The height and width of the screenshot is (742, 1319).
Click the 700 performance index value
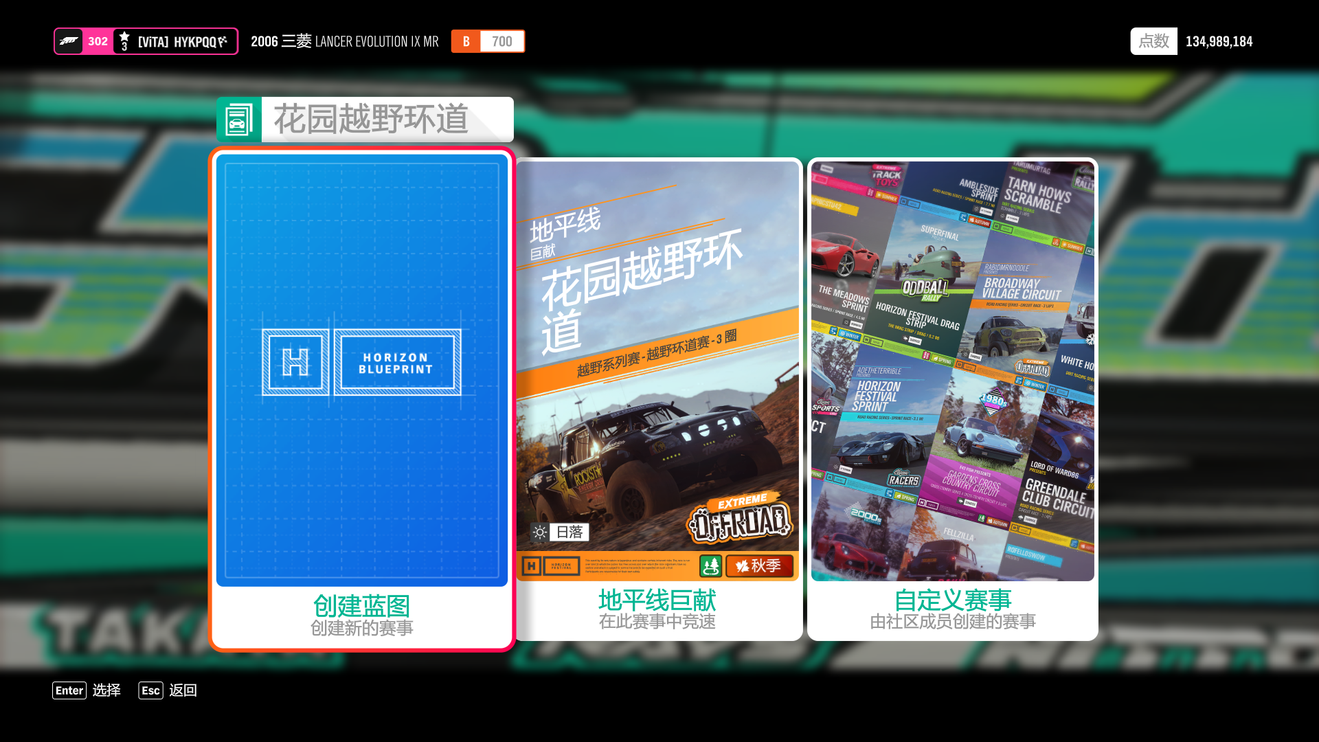pyautogui.click(x=502, y=41)
